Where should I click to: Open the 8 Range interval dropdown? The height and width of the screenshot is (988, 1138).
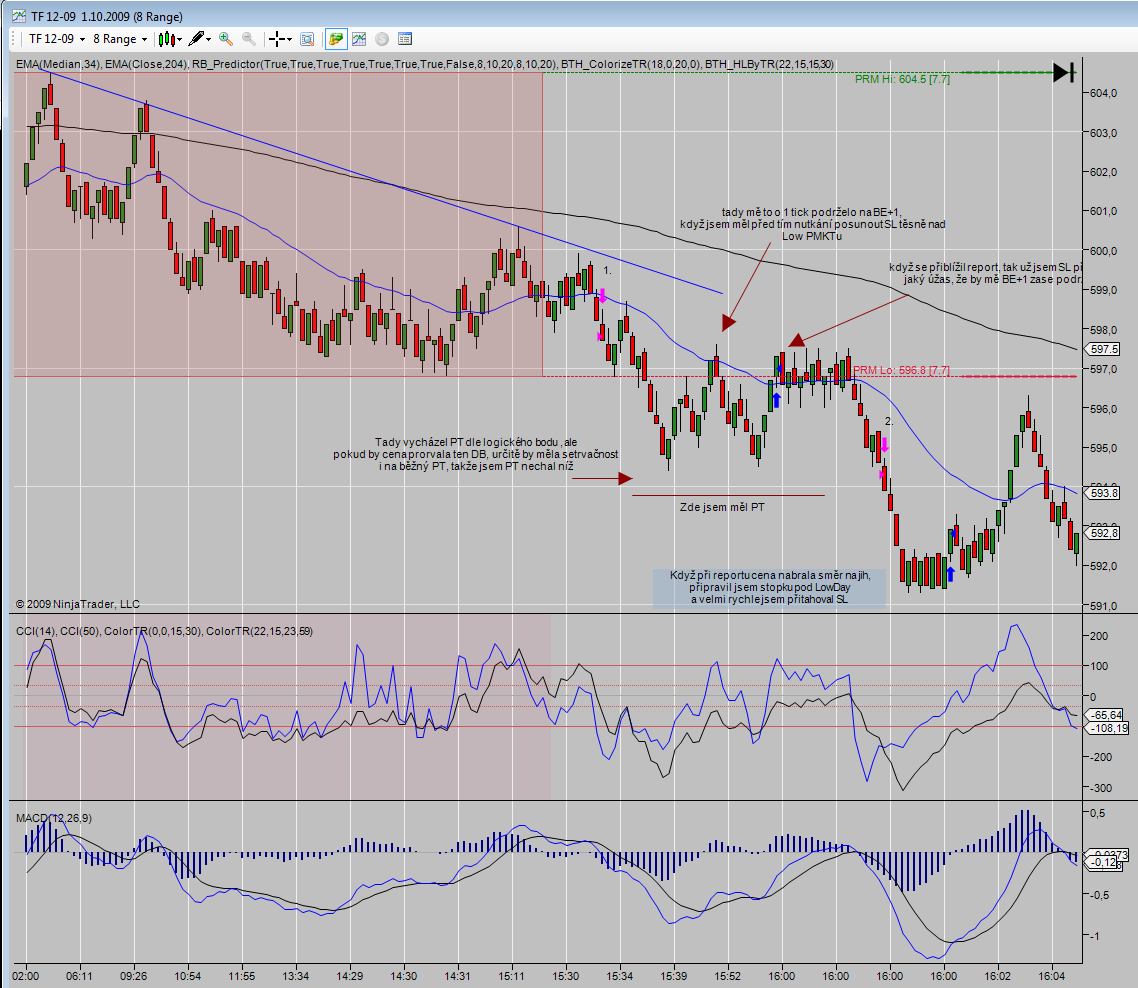click(x=119, y=39)
